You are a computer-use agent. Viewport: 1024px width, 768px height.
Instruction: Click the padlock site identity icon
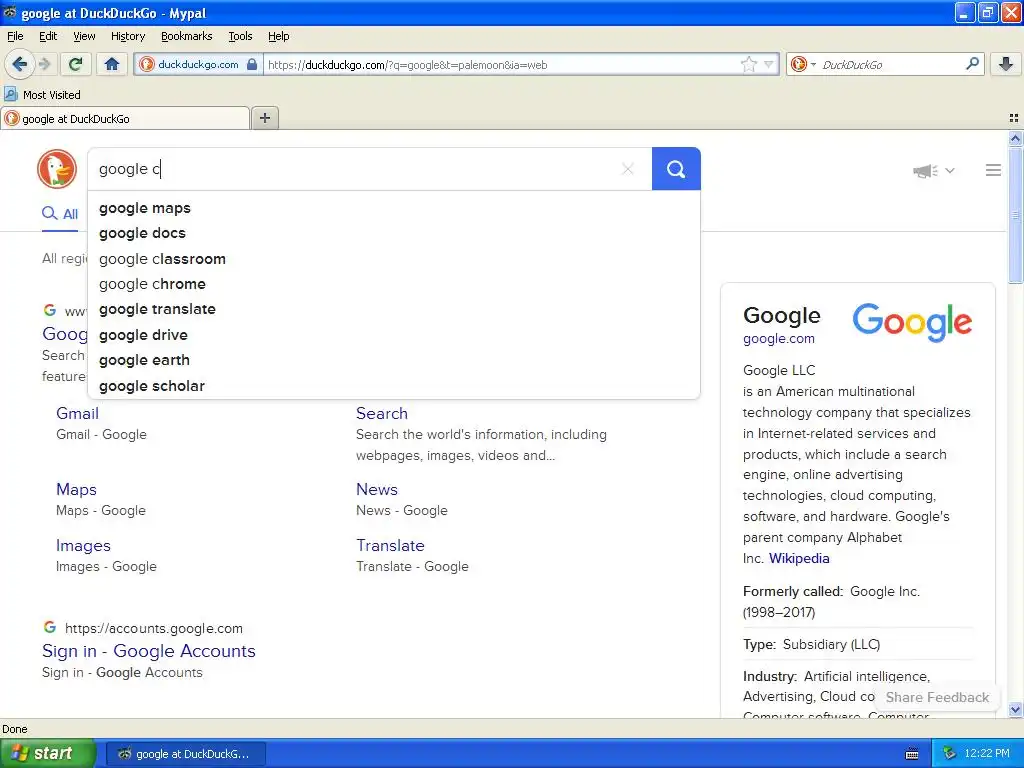[x=251, y=64]
